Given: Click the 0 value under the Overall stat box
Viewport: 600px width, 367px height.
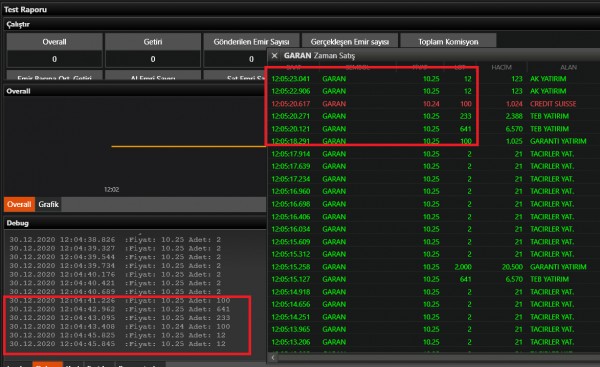Looking at the screenshot, I should point(54,59).
